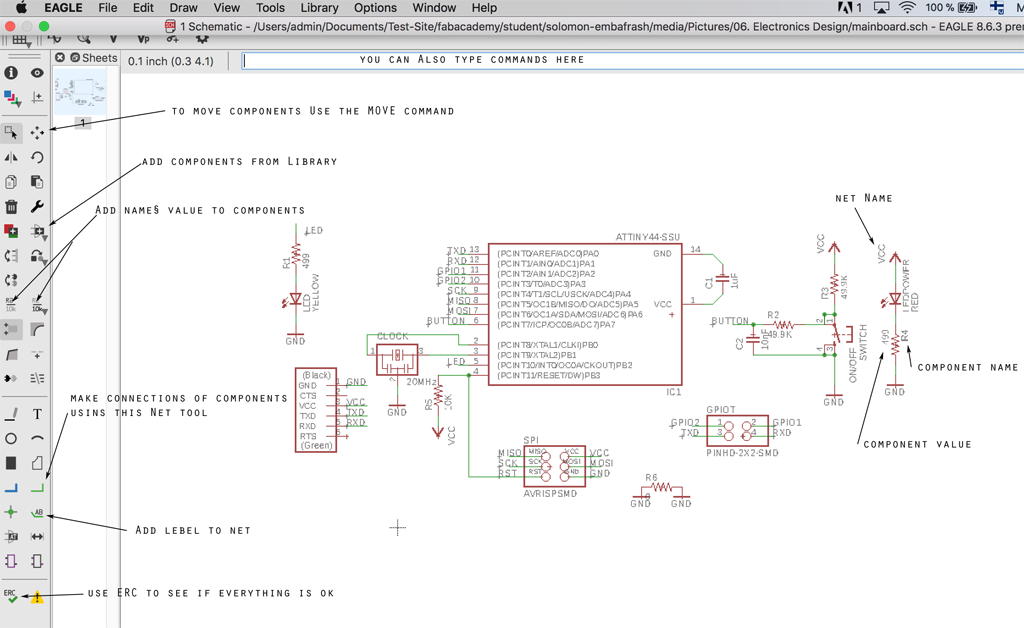Close the Sheets panel
The image size is (1024, 628).
pyautogui.click(x=60, y=57)
